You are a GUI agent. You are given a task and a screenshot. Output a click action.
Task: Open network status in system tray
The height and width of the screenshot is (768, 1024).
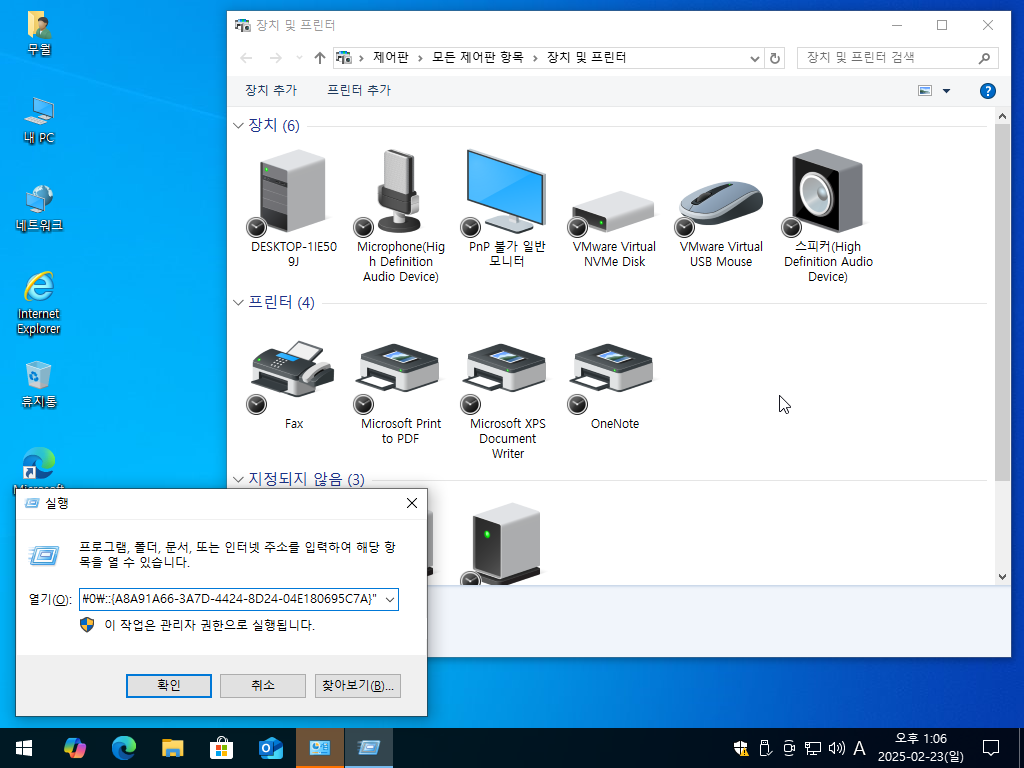point(813,748)
